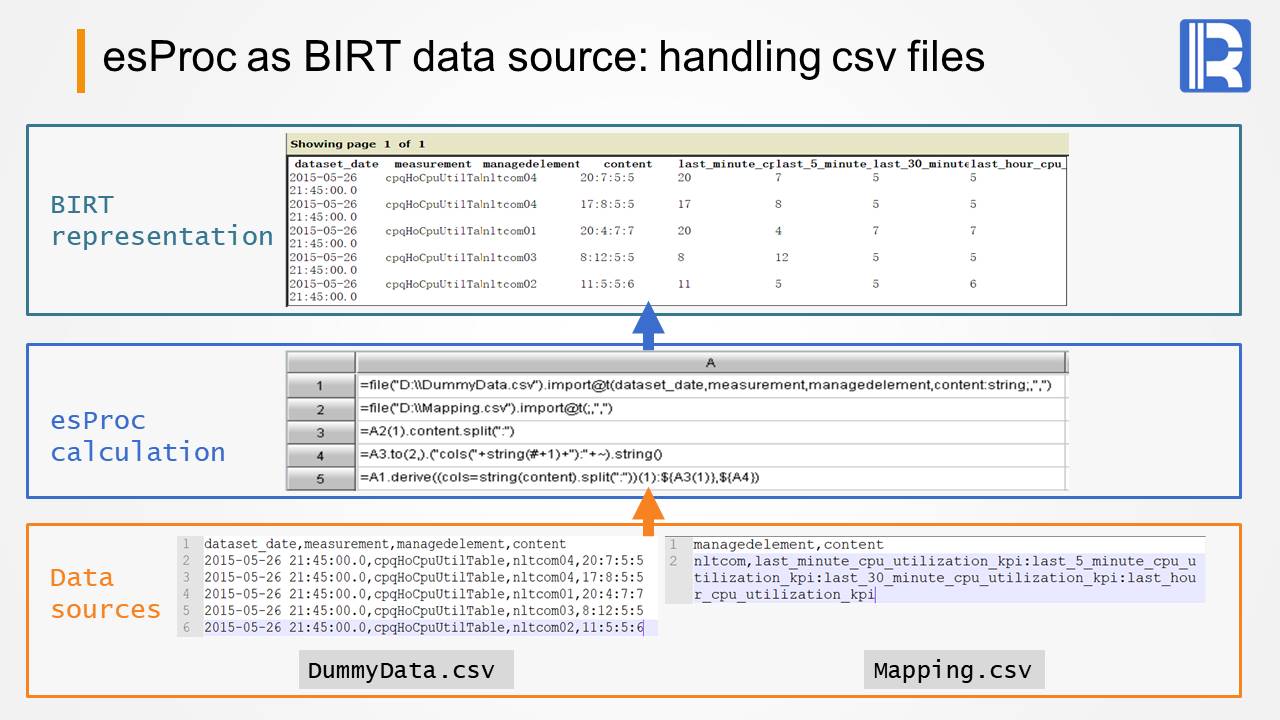1280x720 pixels.
Task: Click the cell with the A1.derive formula
Action: pyautogui.click(x=560, y=478)
